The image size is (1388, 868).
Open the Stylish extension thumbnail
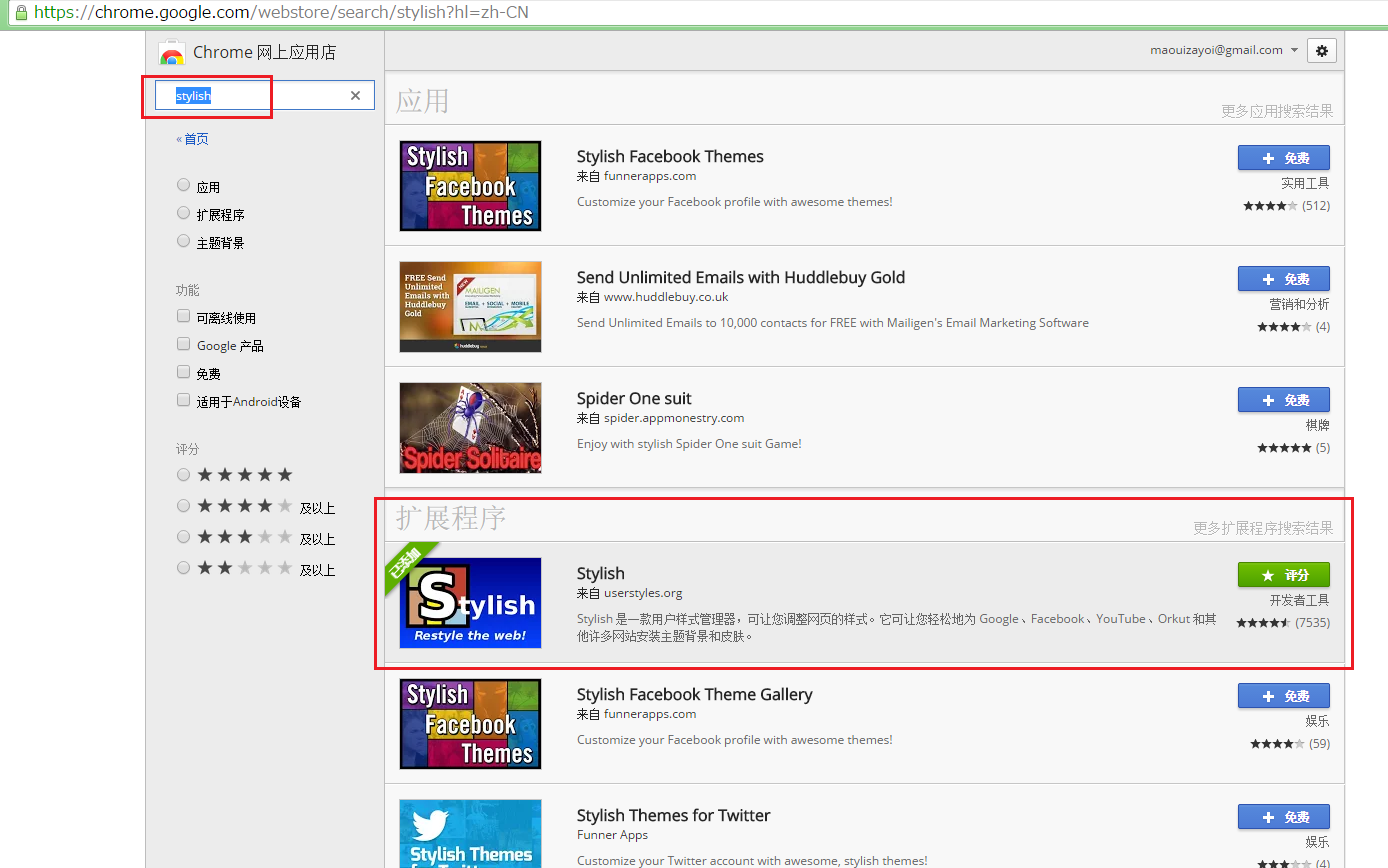(x=470, y=603)
